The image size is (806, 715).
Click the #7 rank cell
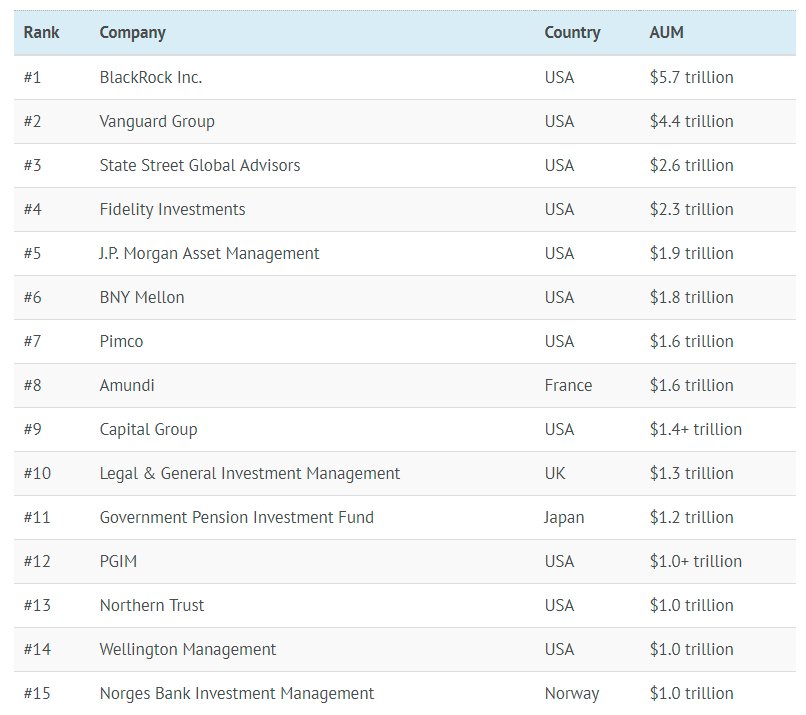pyautogui.click(x=32, y=341)
